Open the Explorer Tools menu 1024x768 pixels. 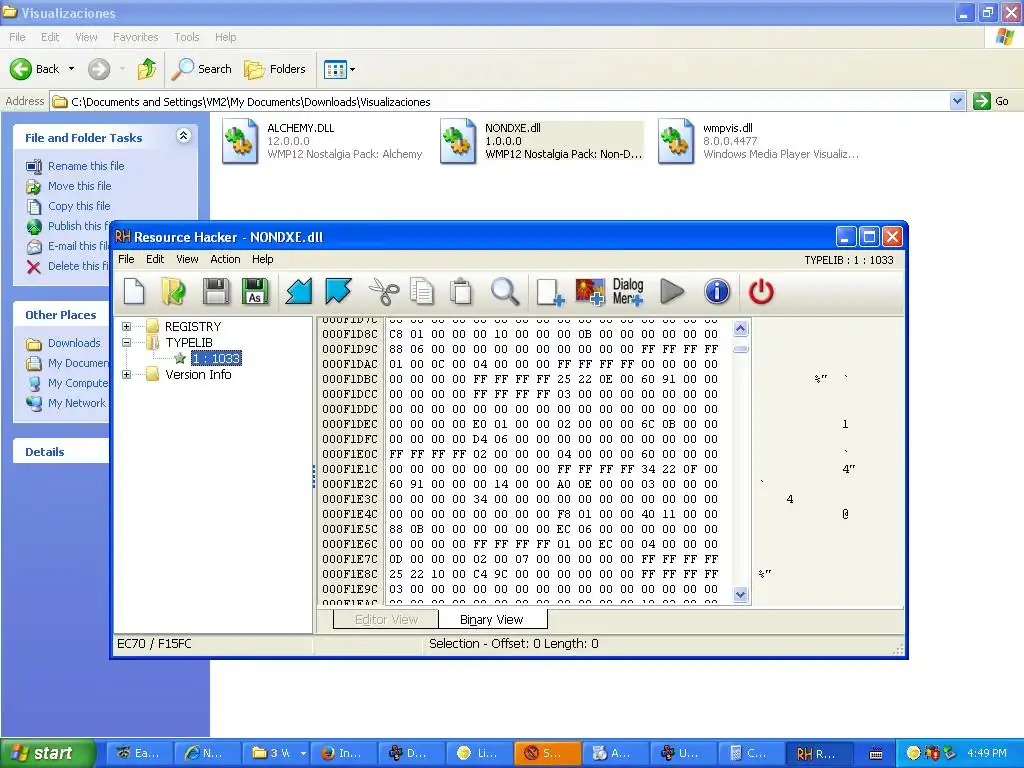click(x=186, y=37)
